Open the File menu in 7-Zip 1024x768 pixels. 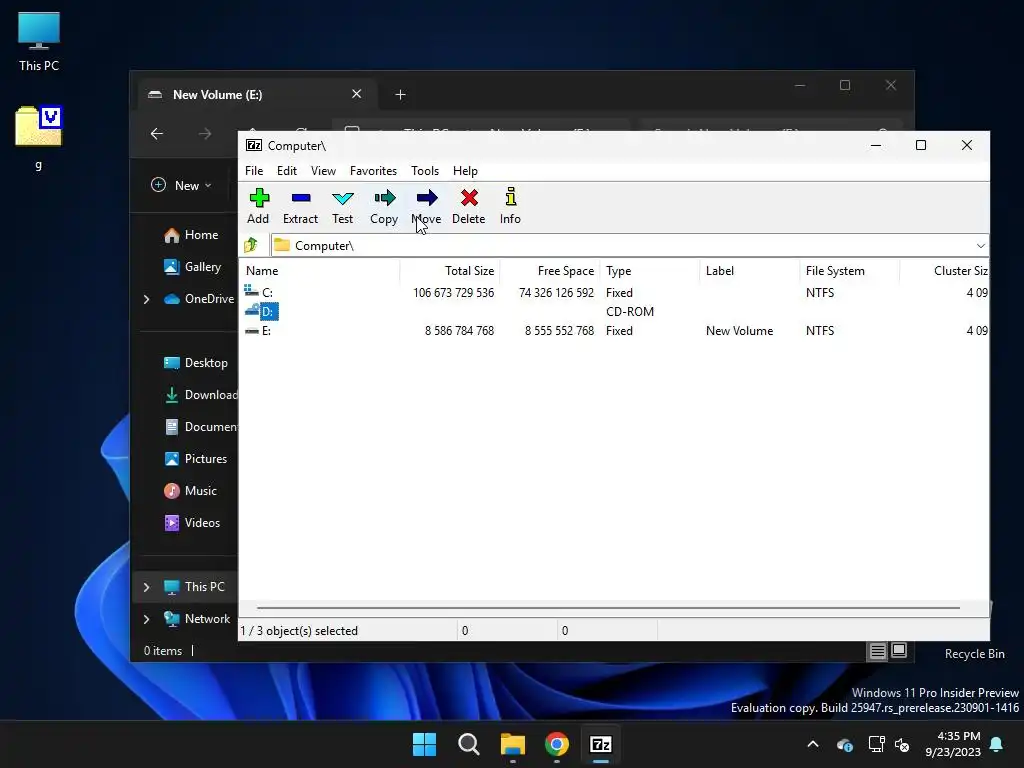[254, 170]
